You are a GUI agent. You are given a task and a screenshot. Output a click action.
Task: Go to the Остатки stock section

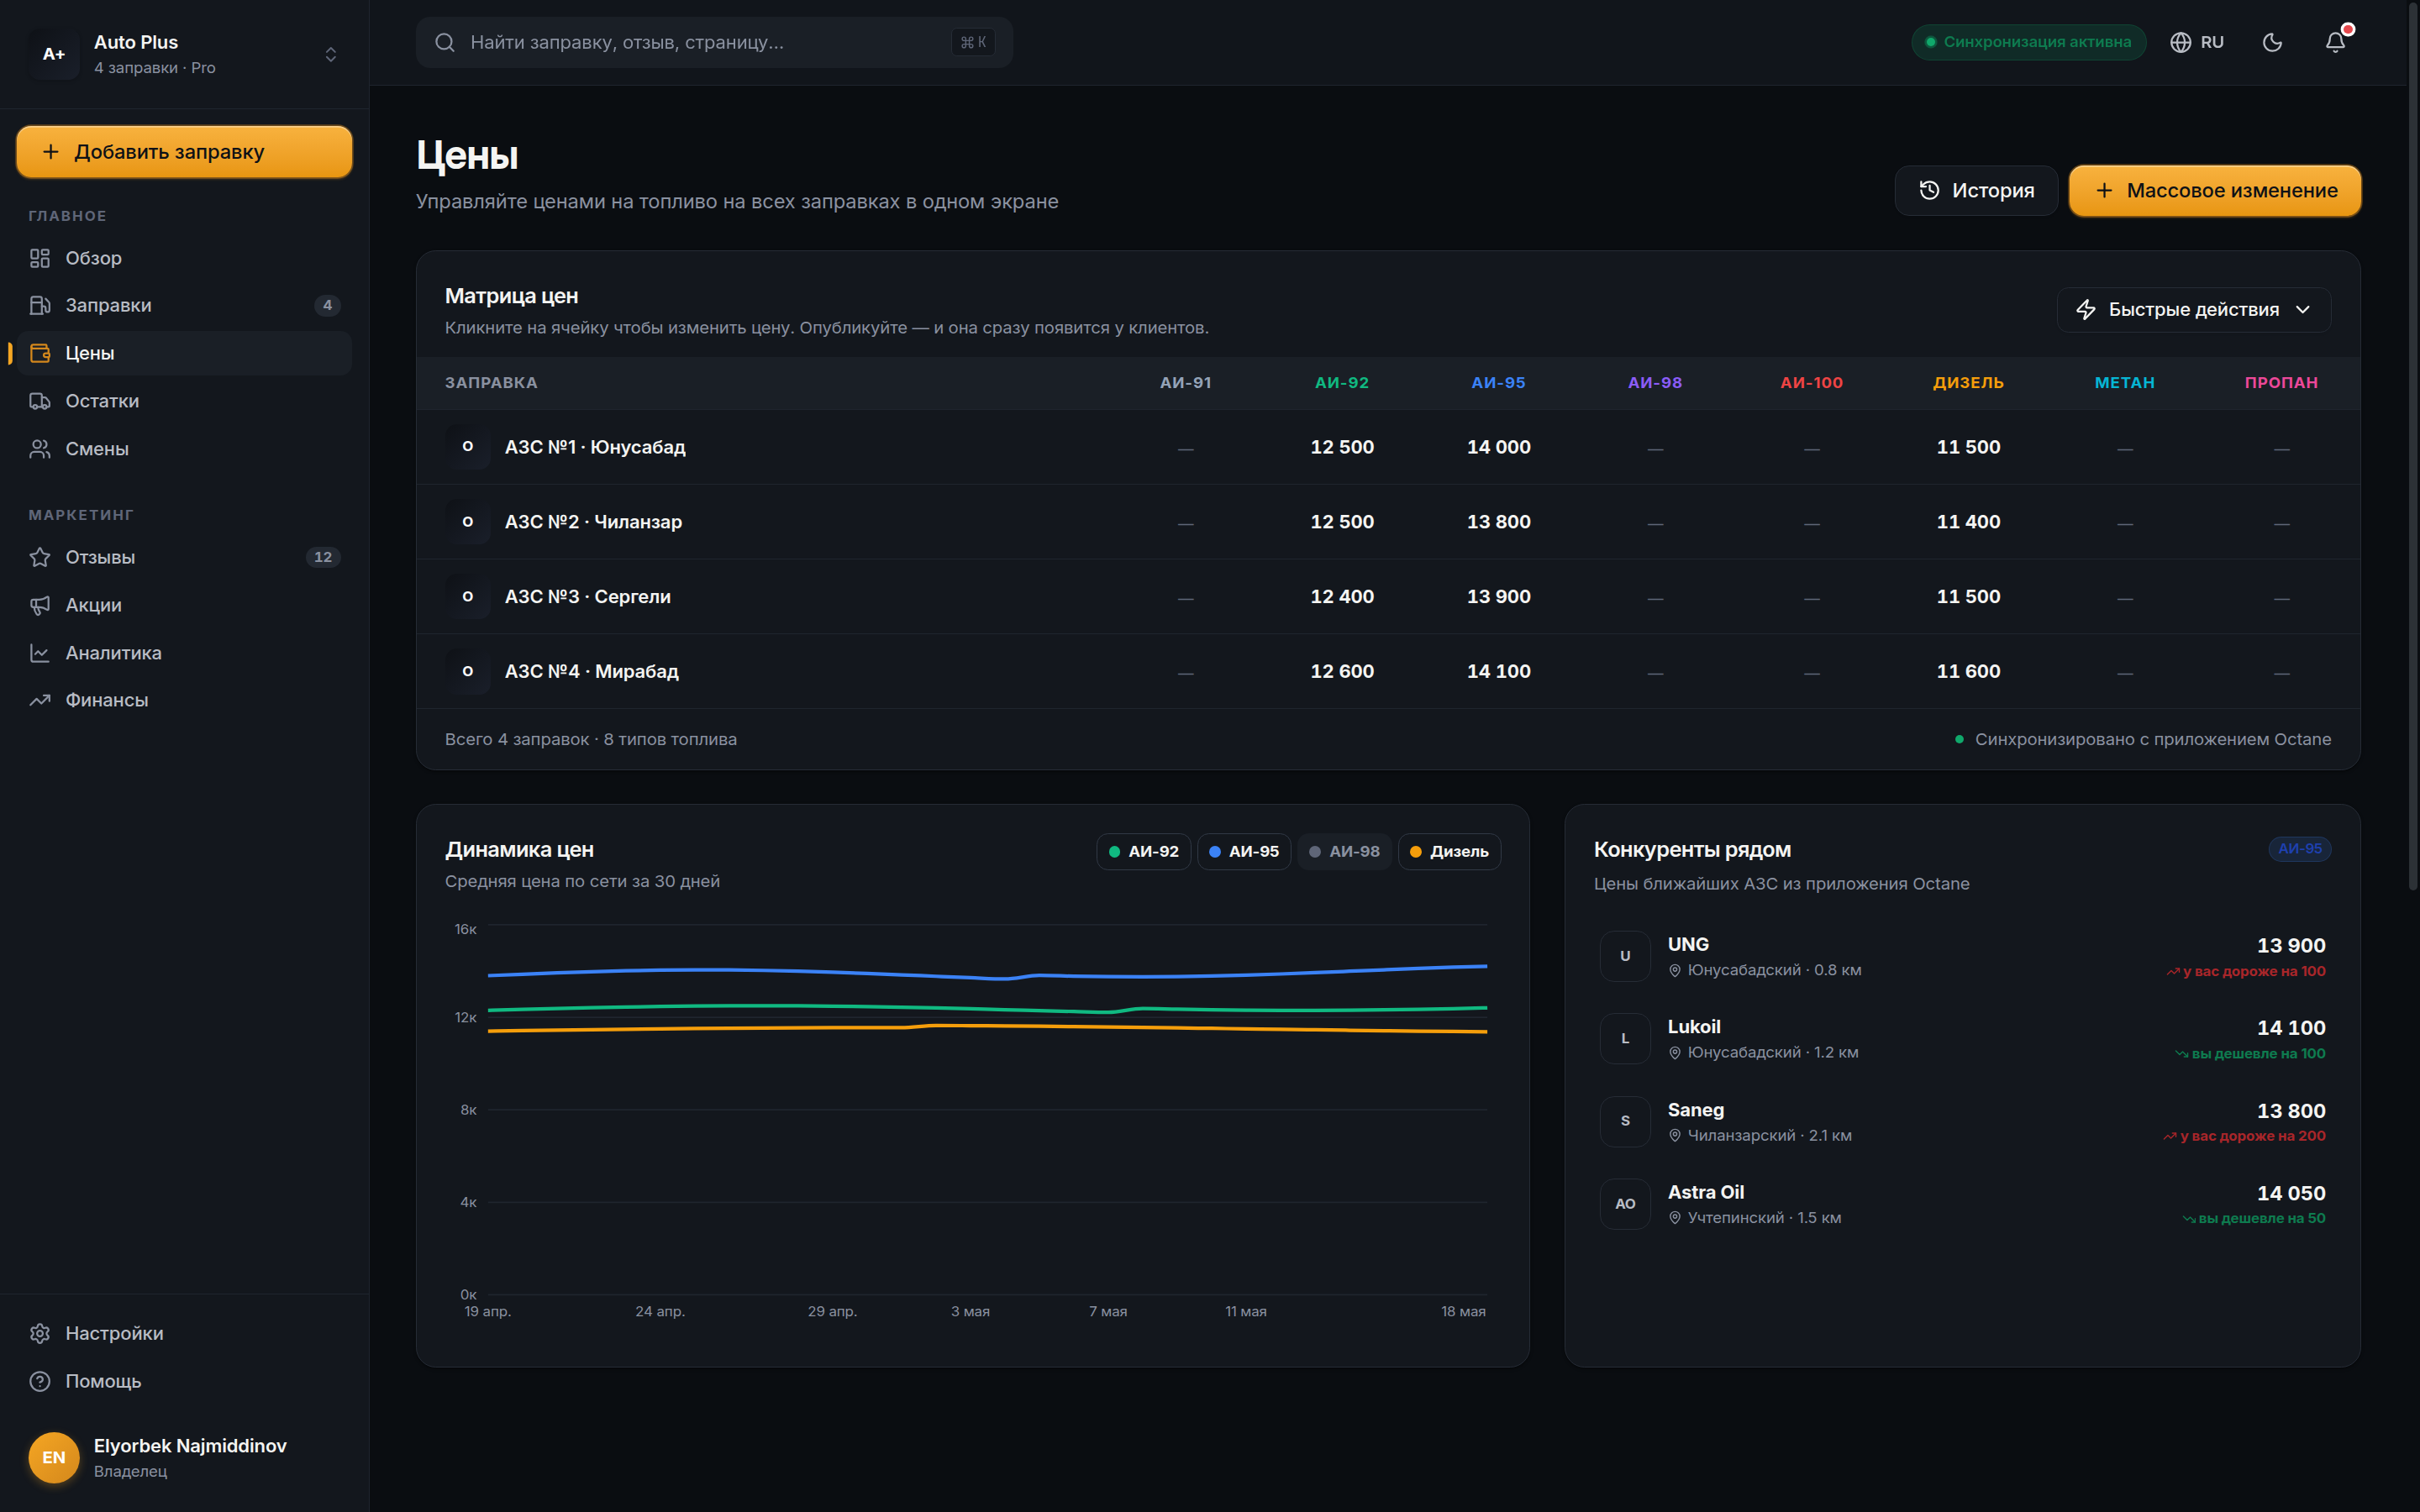[x=184, y=401]
